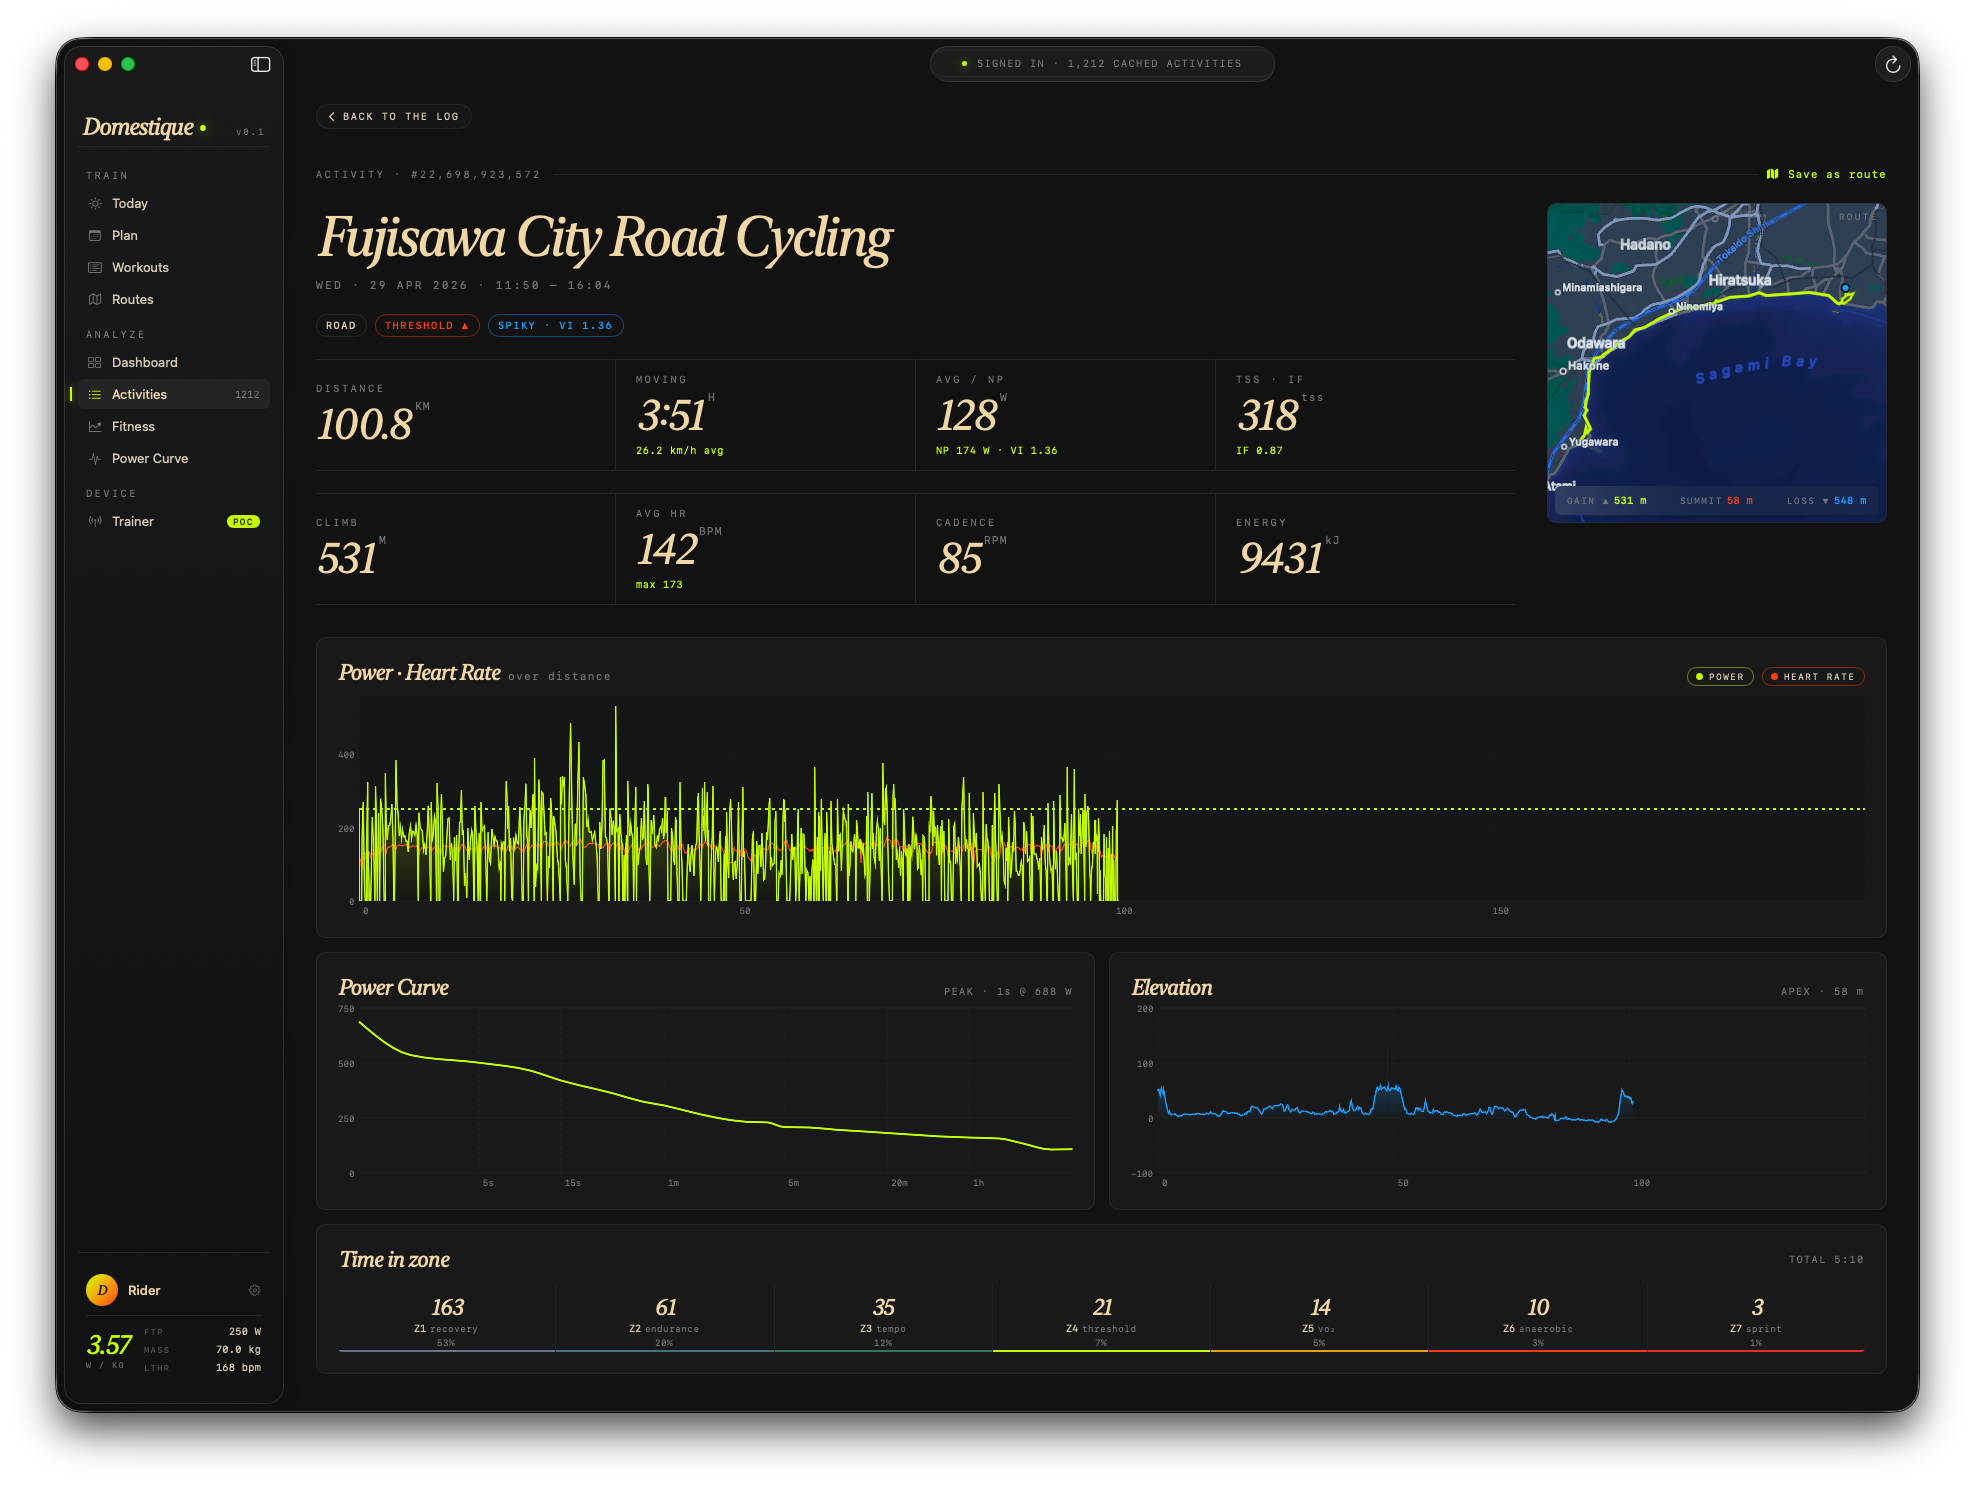Click the Activities list icon
The image size is (1975, 1486).
click(95, 394)
